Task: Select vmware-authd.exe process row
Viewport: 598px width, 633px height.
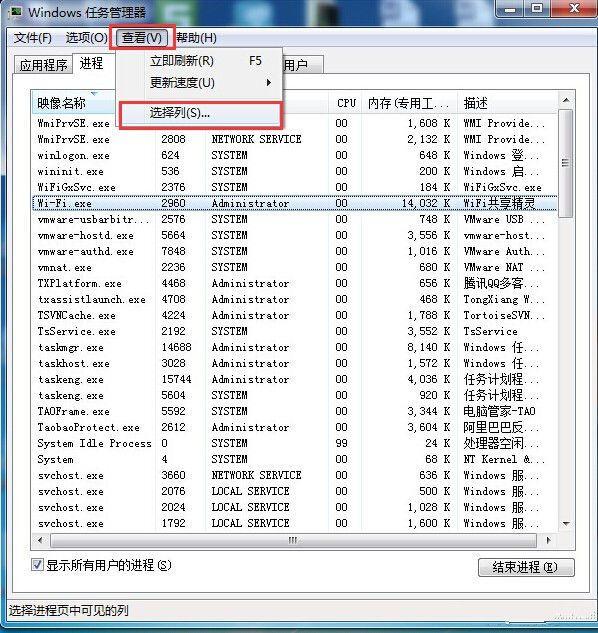Action: [295, 251]
